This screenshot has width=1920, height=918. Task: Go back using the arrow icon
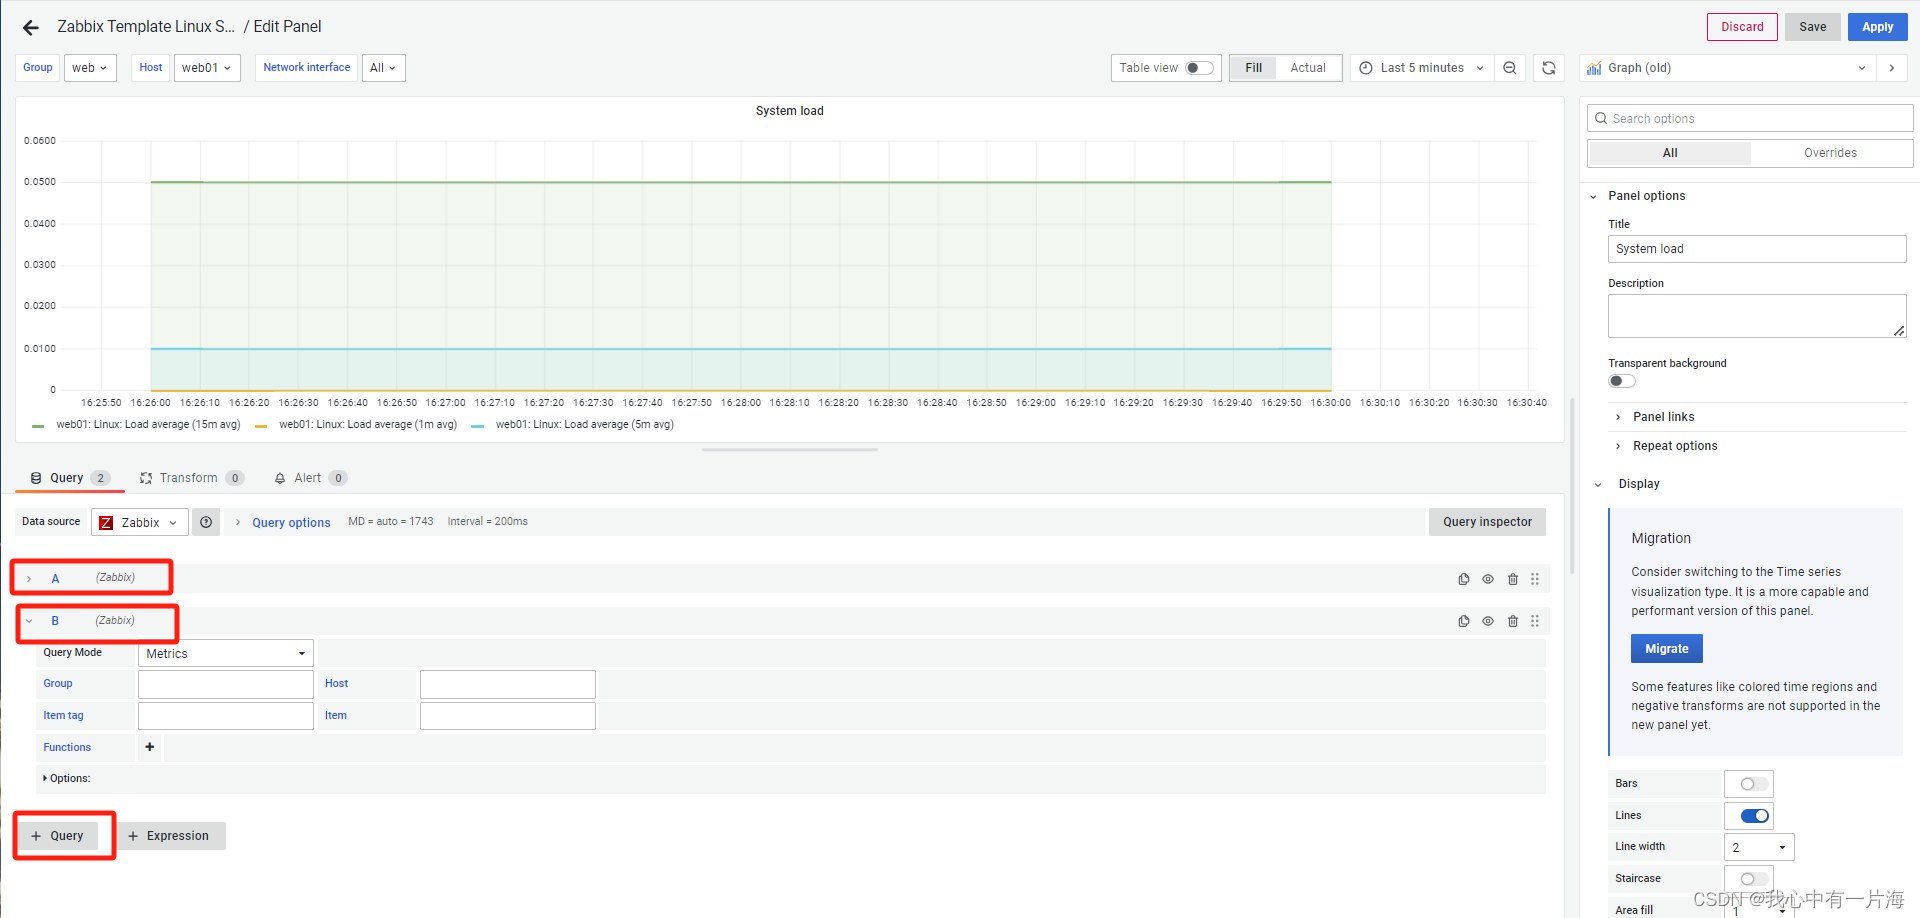(31, 27)
